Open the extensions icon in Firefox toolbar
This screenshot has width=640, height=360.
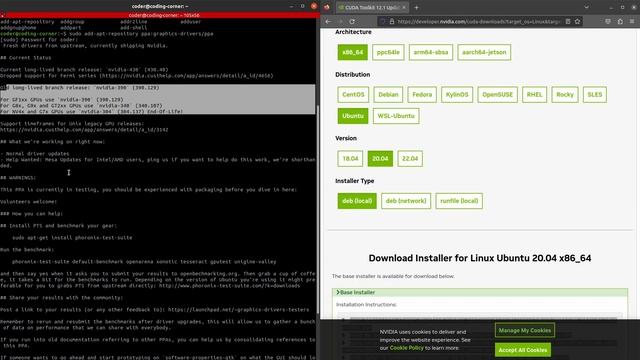(620, 21)
